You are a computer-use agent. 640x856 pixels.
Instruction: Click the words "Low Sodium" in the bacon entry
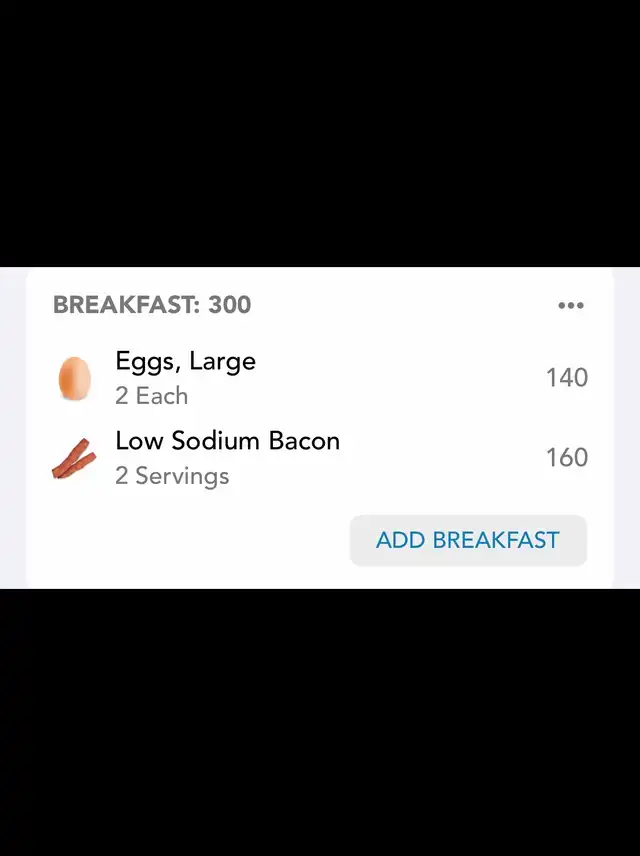click(x=188, y=441)
